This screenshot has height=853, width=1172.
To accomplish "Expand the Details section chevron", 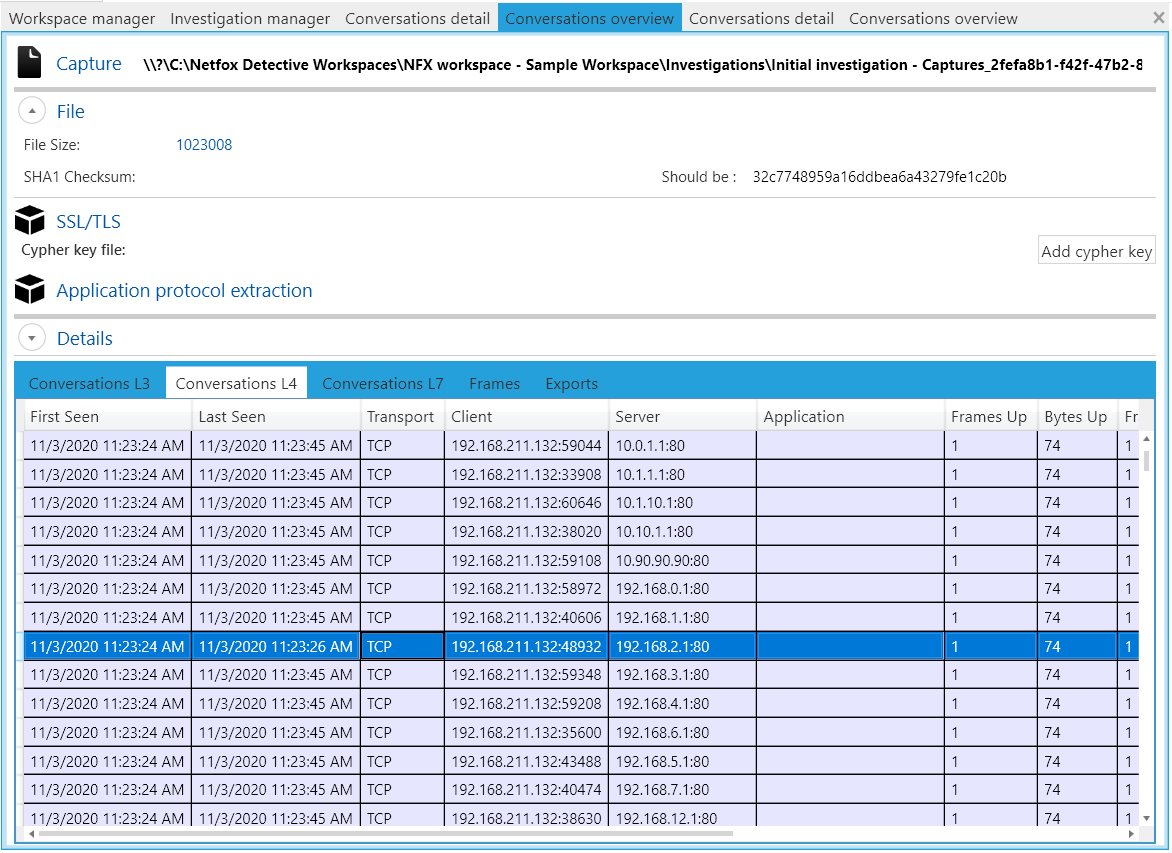I will click(x=32, y=339).
